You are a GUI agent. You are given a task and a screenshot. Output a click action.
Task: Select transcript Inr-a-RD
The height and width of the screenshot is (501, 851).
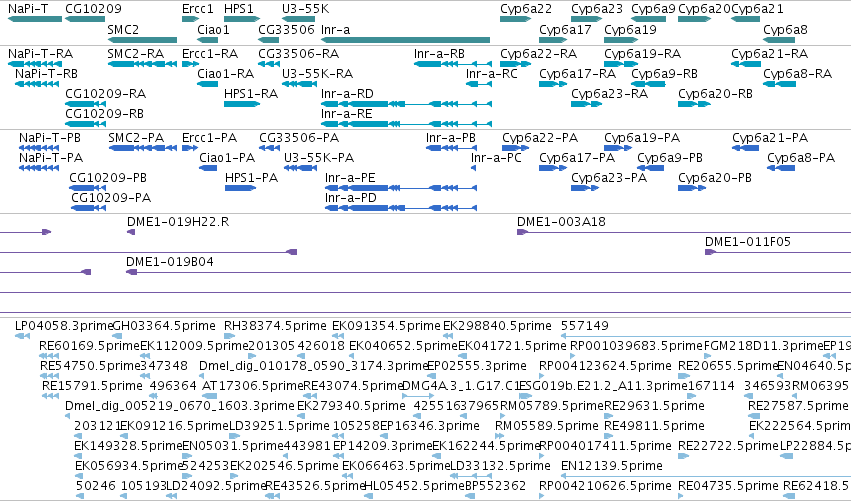pos(407,104)
